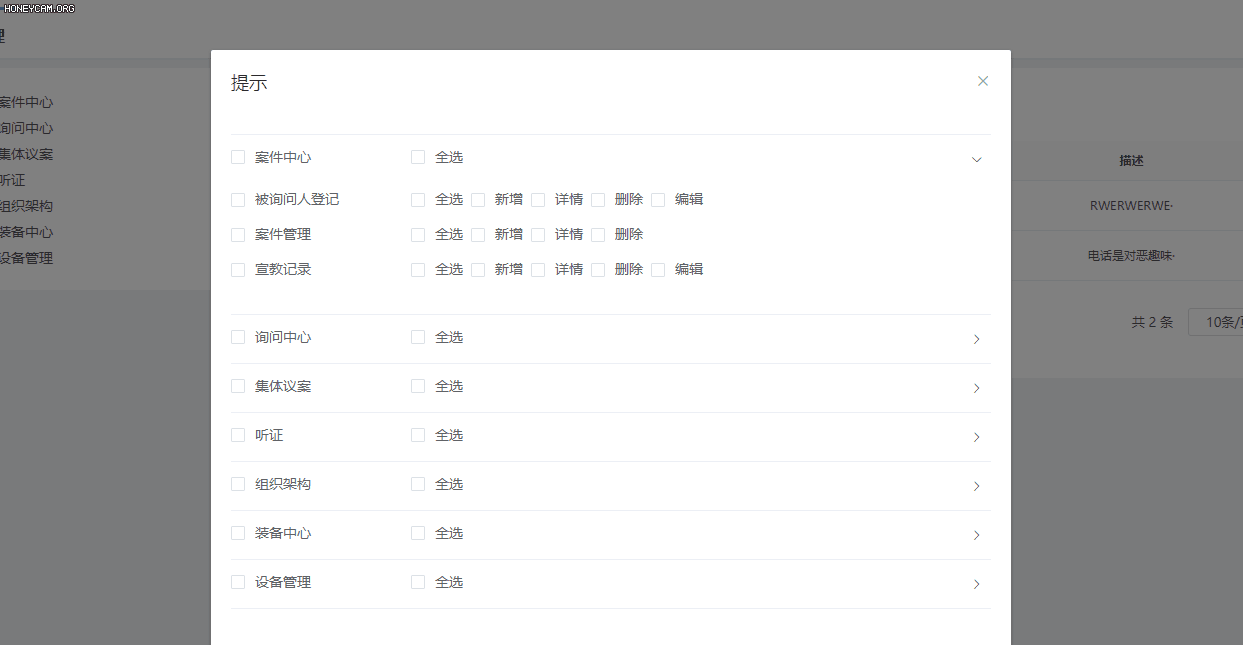Viewport: 1243px width, 645px height.
Task: Enable 删除 for 案件管理
Action: tap(598, 234)
